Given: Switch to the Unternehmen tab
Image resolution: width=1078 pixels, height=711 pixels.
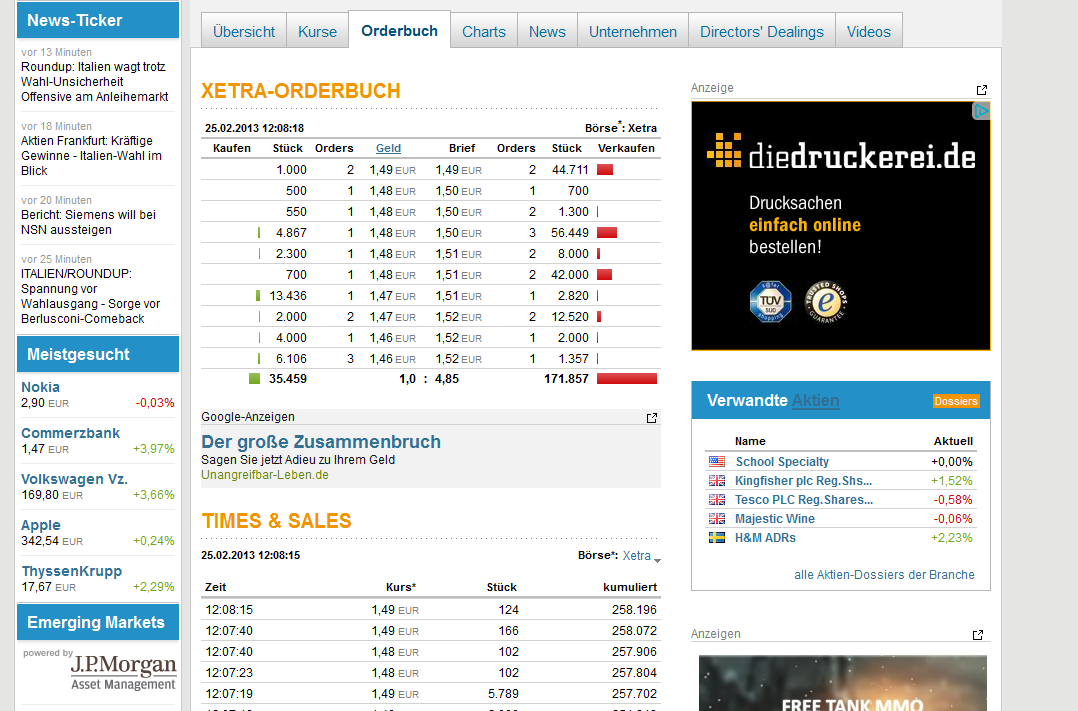Looking at the screenshot, I should [x=633, y=32].
